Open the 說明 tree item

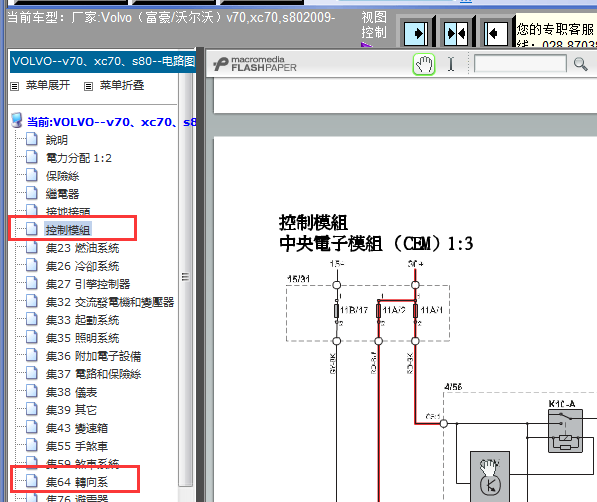point(57,140)
